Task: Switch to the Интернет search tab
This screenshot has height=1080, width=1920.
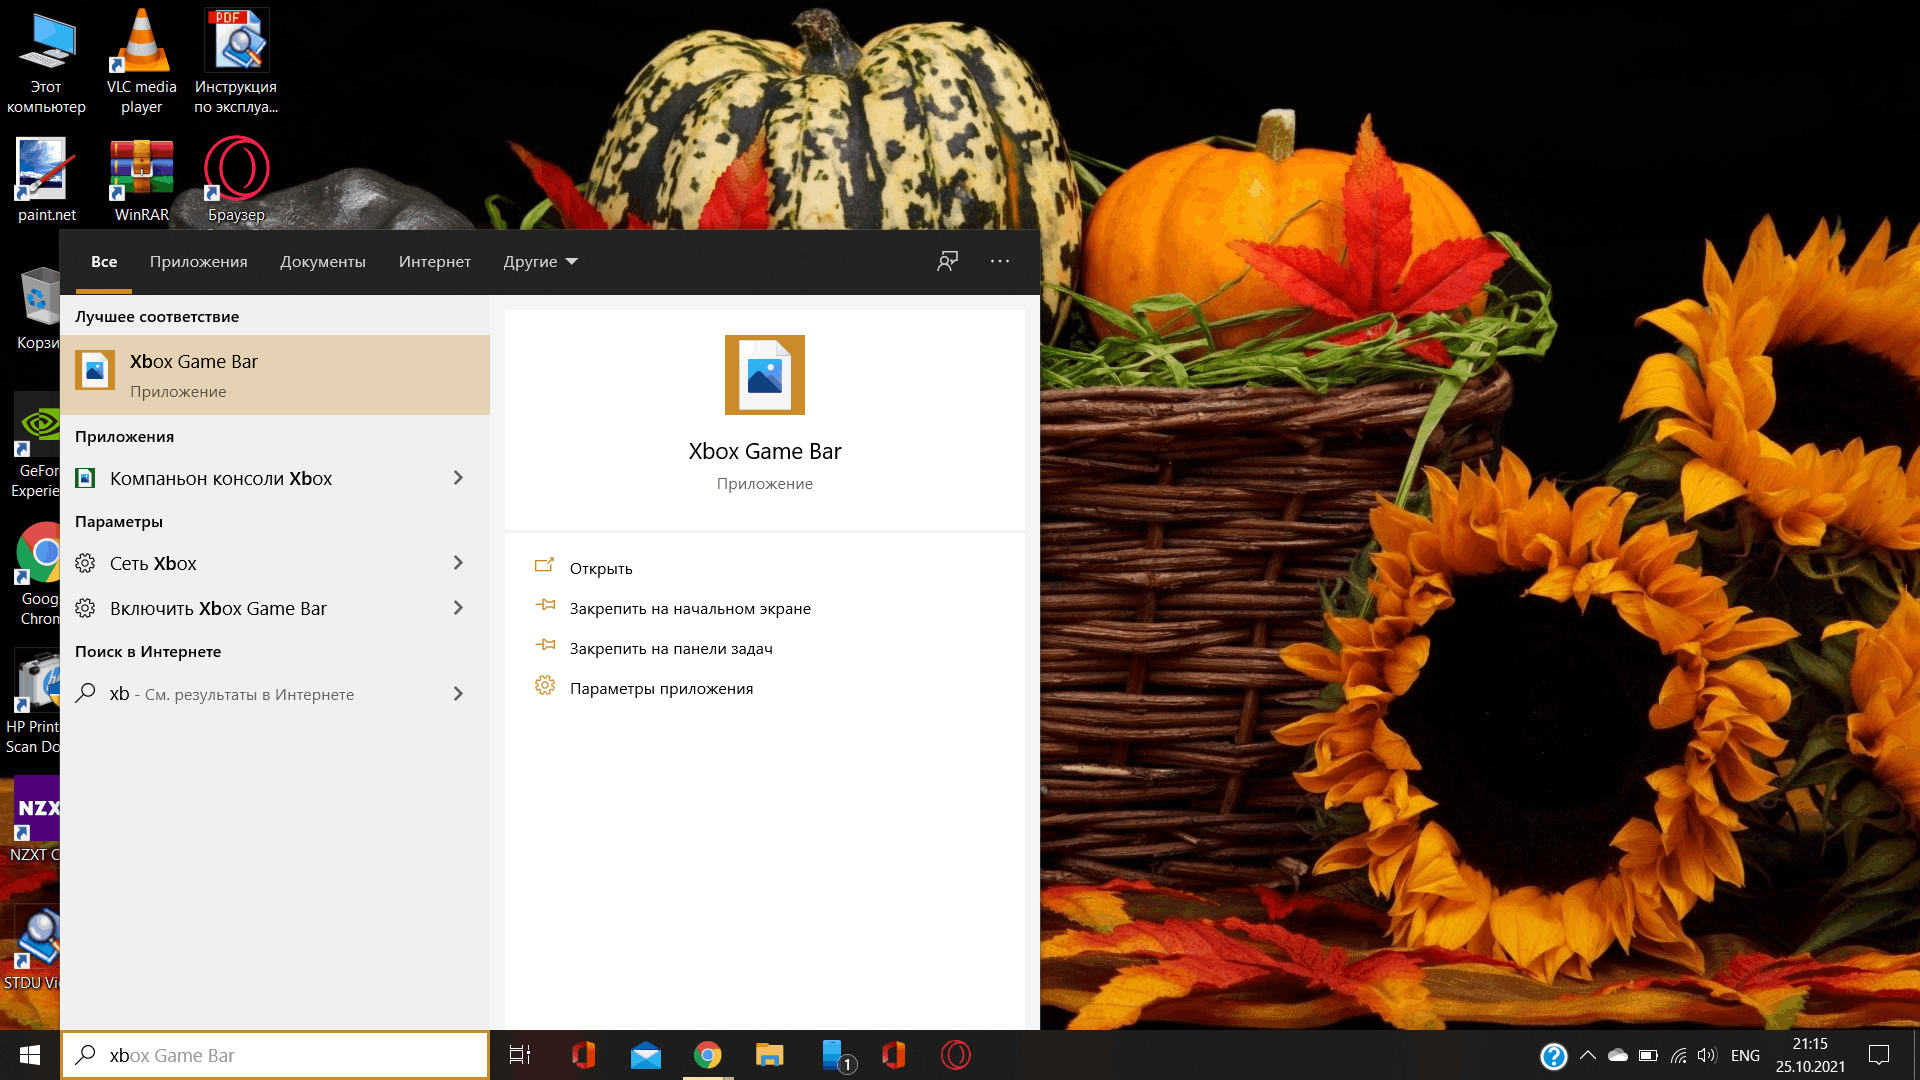Action: (435, 262)
